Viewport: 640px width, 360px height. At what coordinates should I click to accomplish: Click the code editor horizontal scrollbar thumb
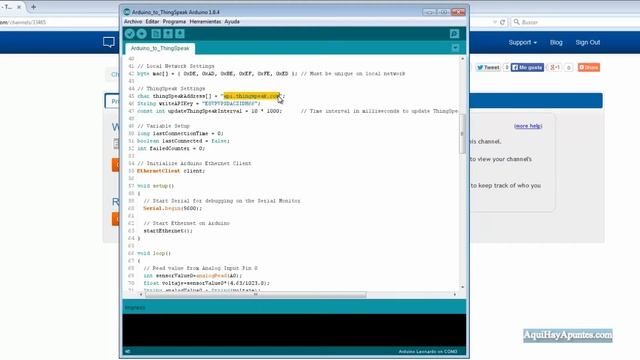[256, 294]
